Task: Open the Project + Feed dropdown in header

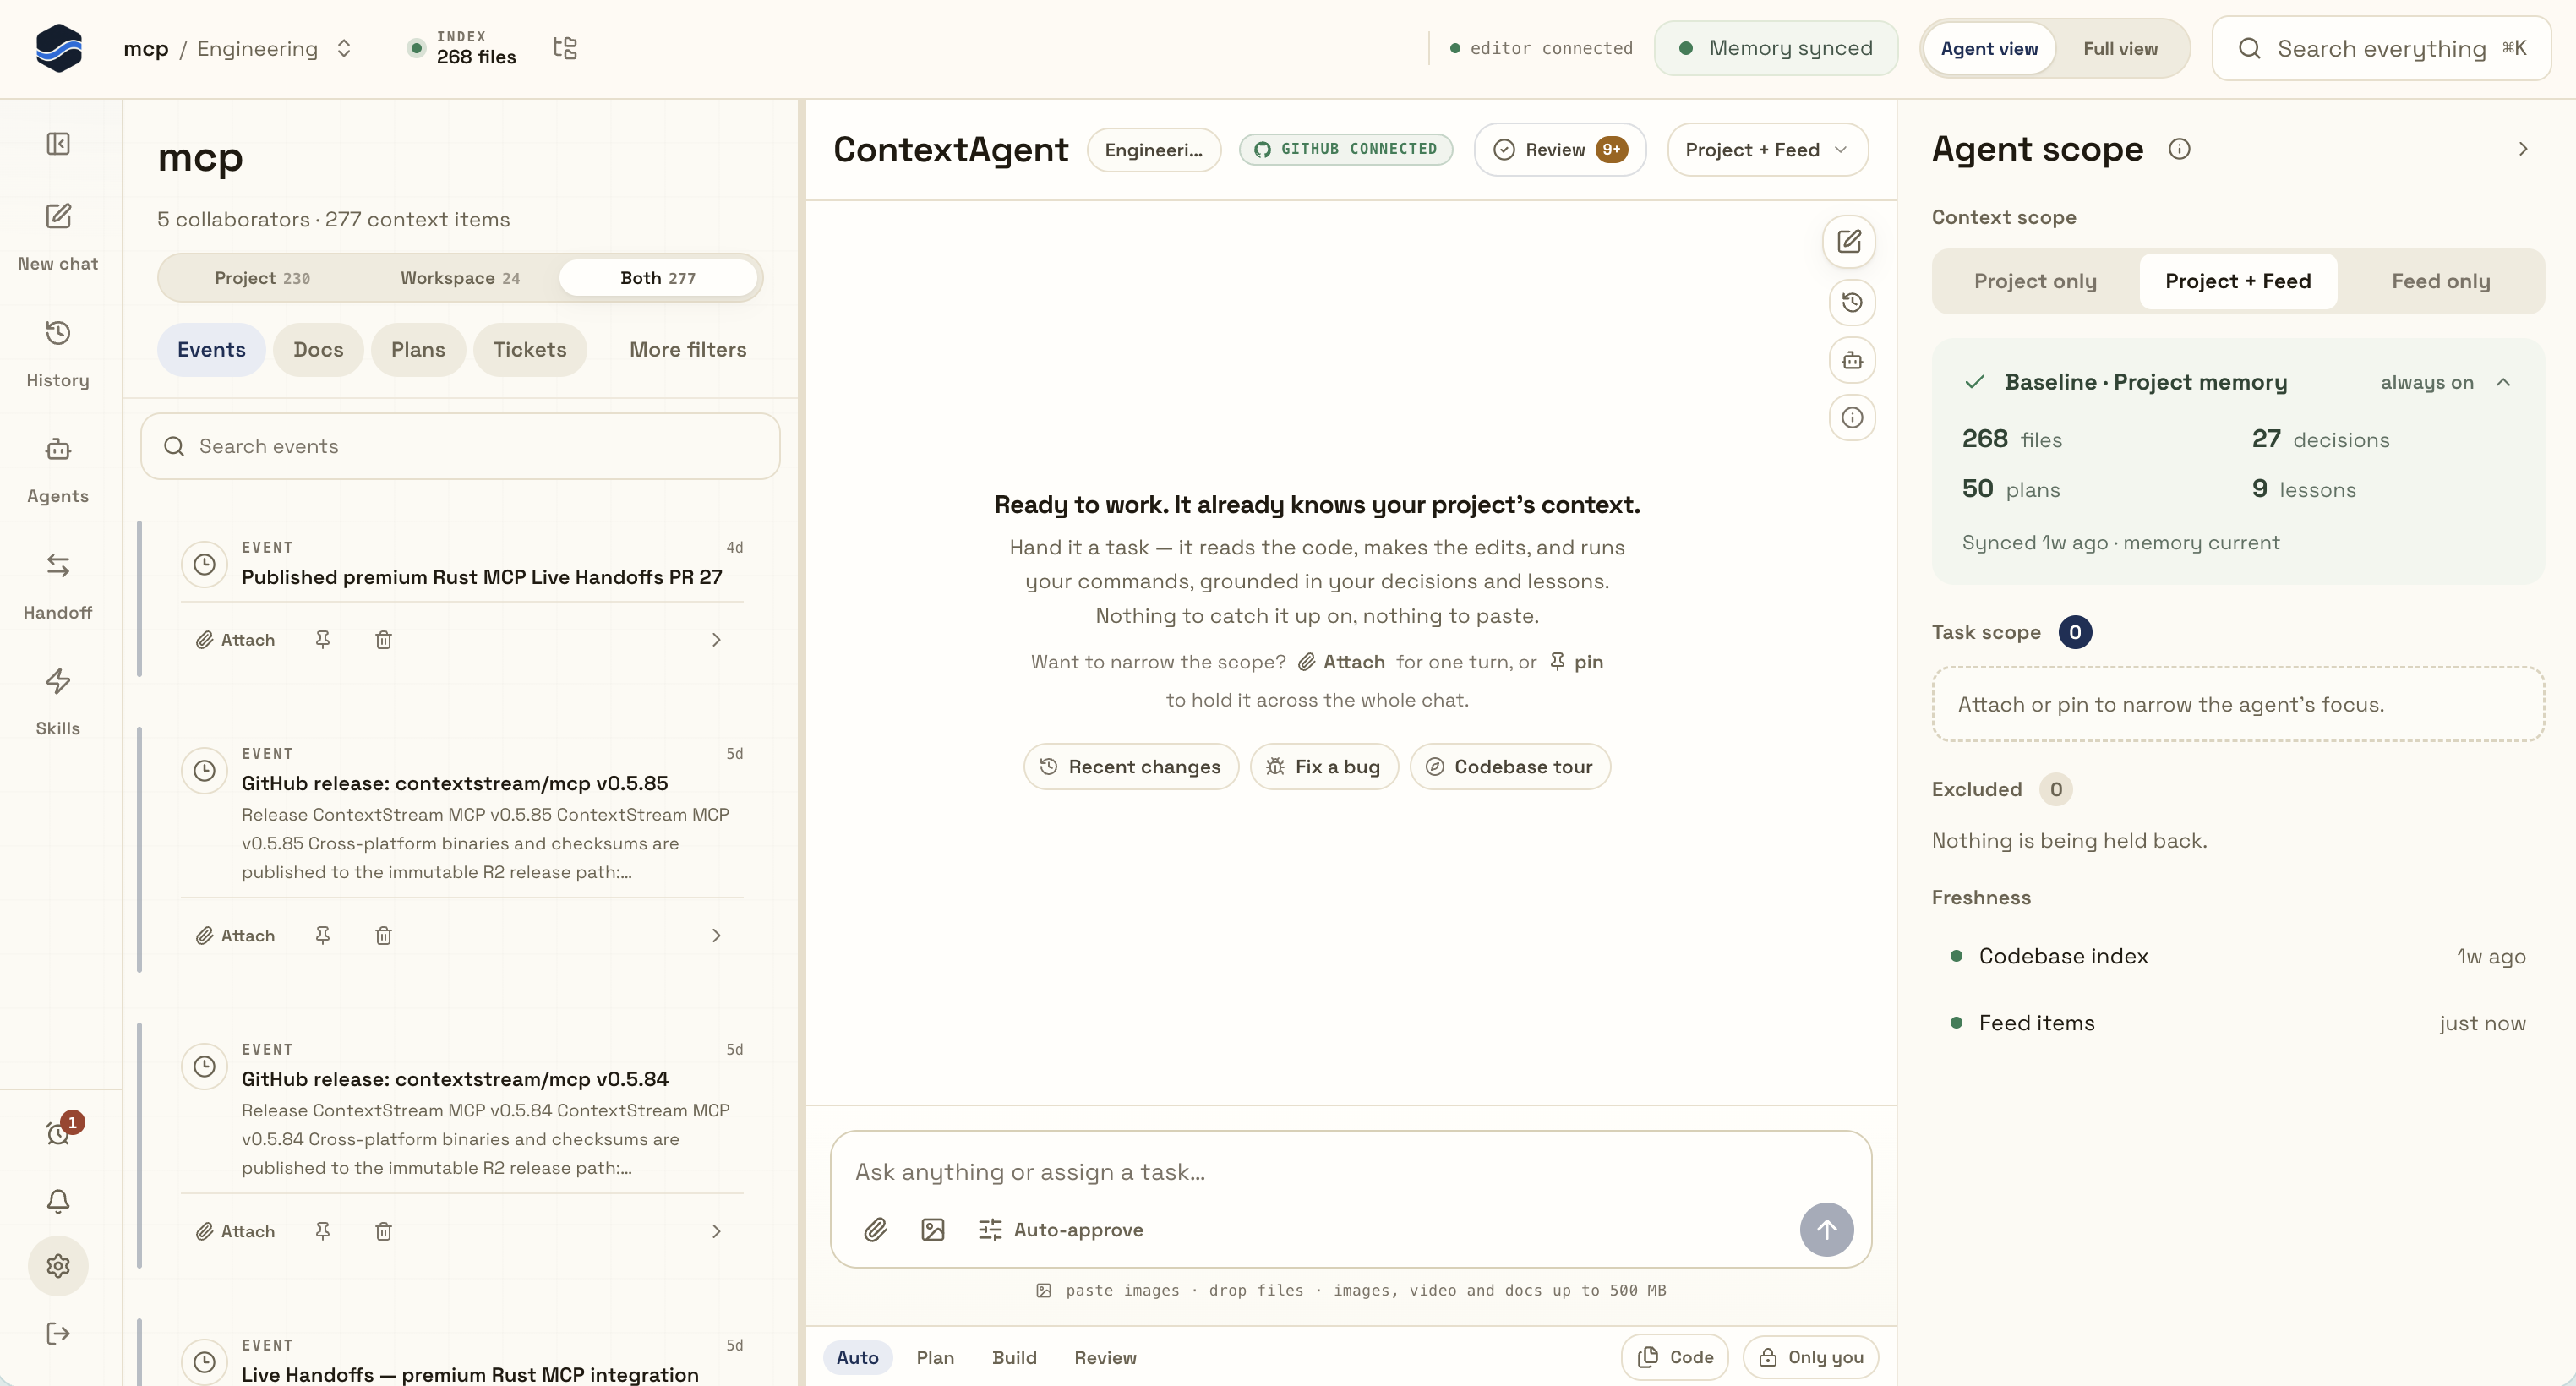Action: point(1767,149)
